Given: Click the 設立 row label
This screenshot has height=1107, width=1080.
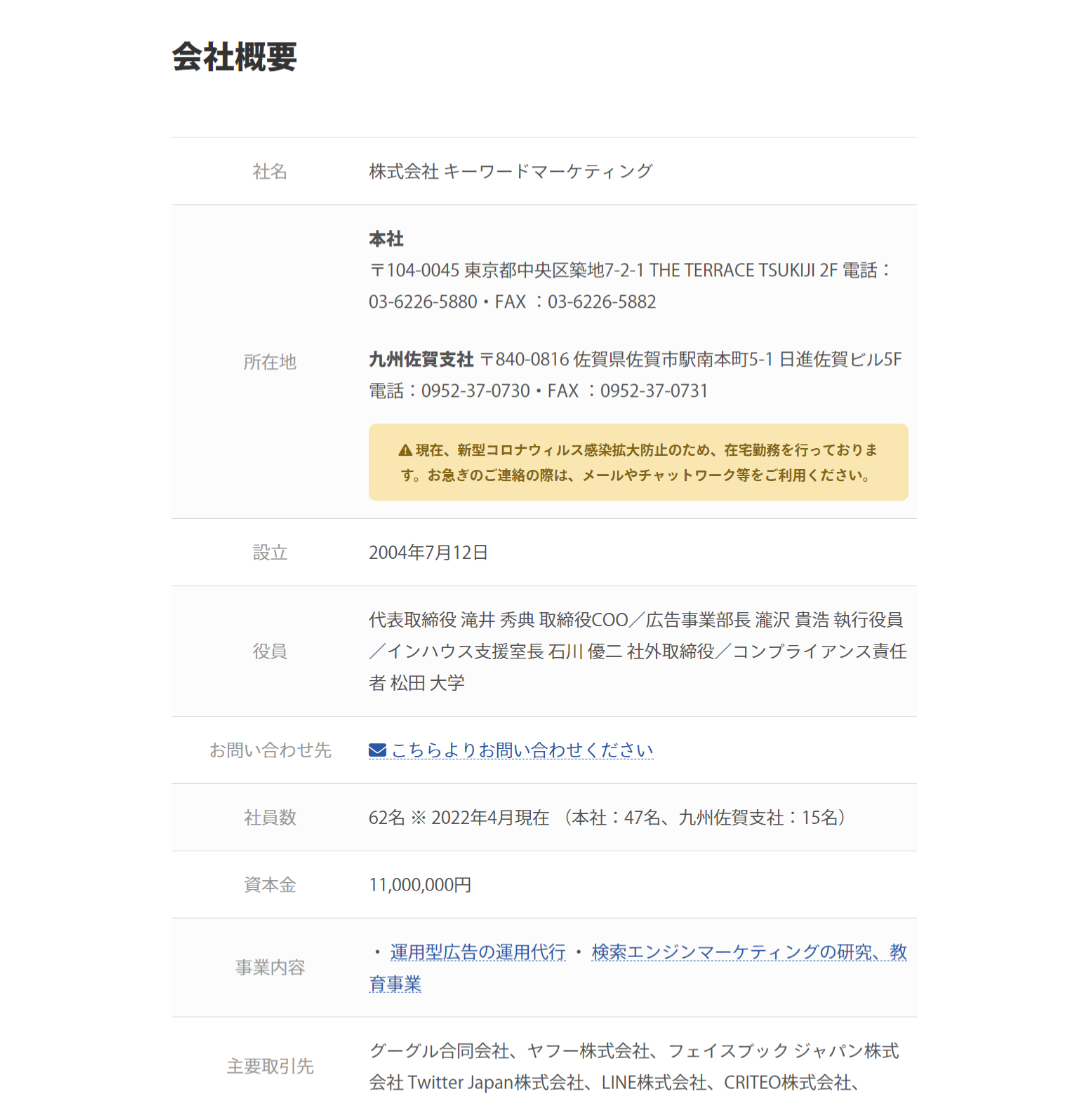Looking at the screenshot, I should pos(270,553).
